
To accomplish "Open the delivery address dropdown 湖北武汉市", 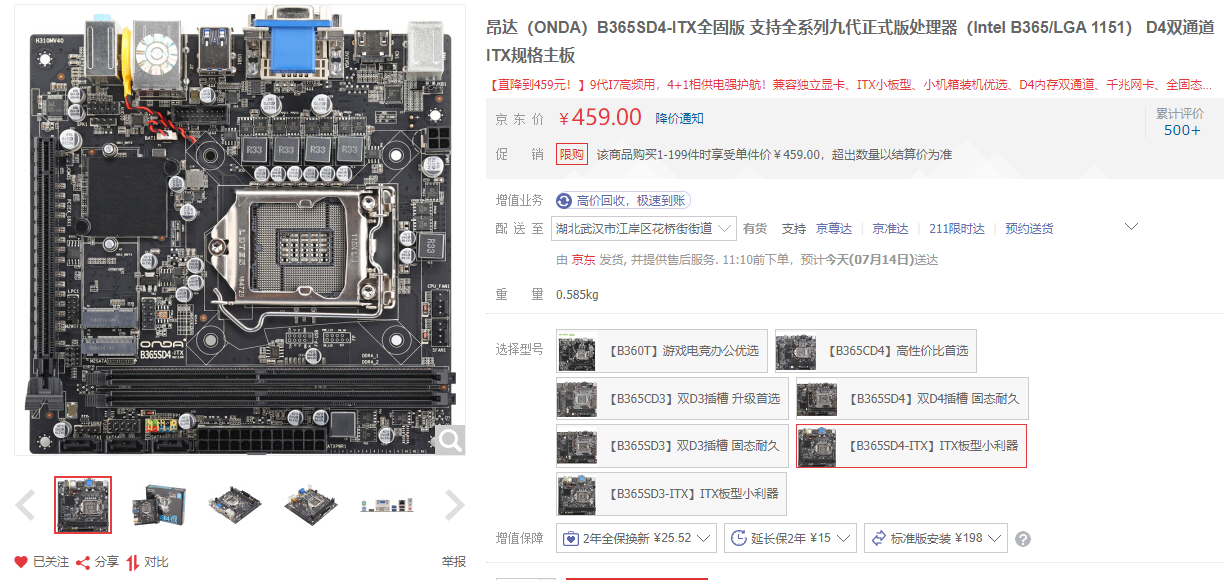I will click(644, 228).
